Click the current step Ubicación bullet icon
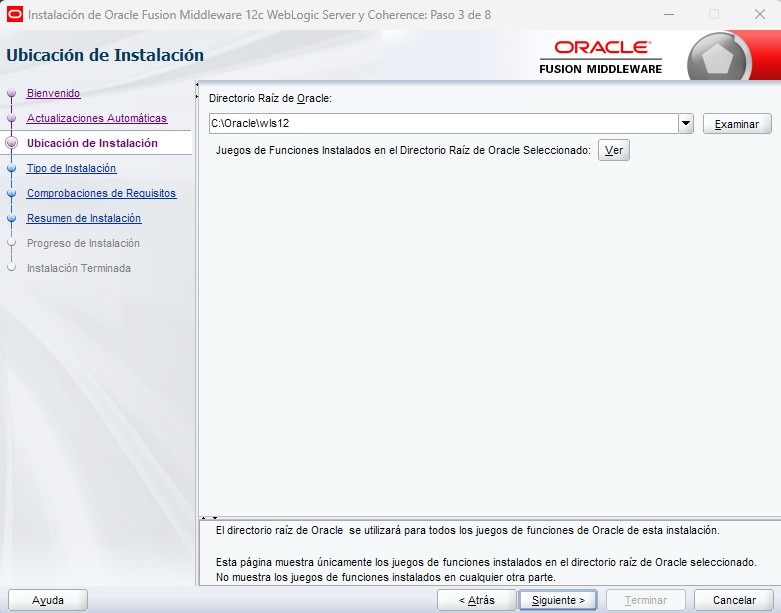The height and width of the screenshot is (613, 781). 12,143
